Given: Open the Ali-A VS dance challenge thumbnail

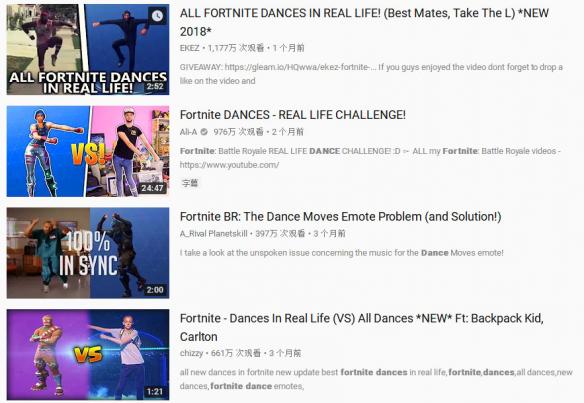Looking at the screenshot, I should (x=88, y=151).
